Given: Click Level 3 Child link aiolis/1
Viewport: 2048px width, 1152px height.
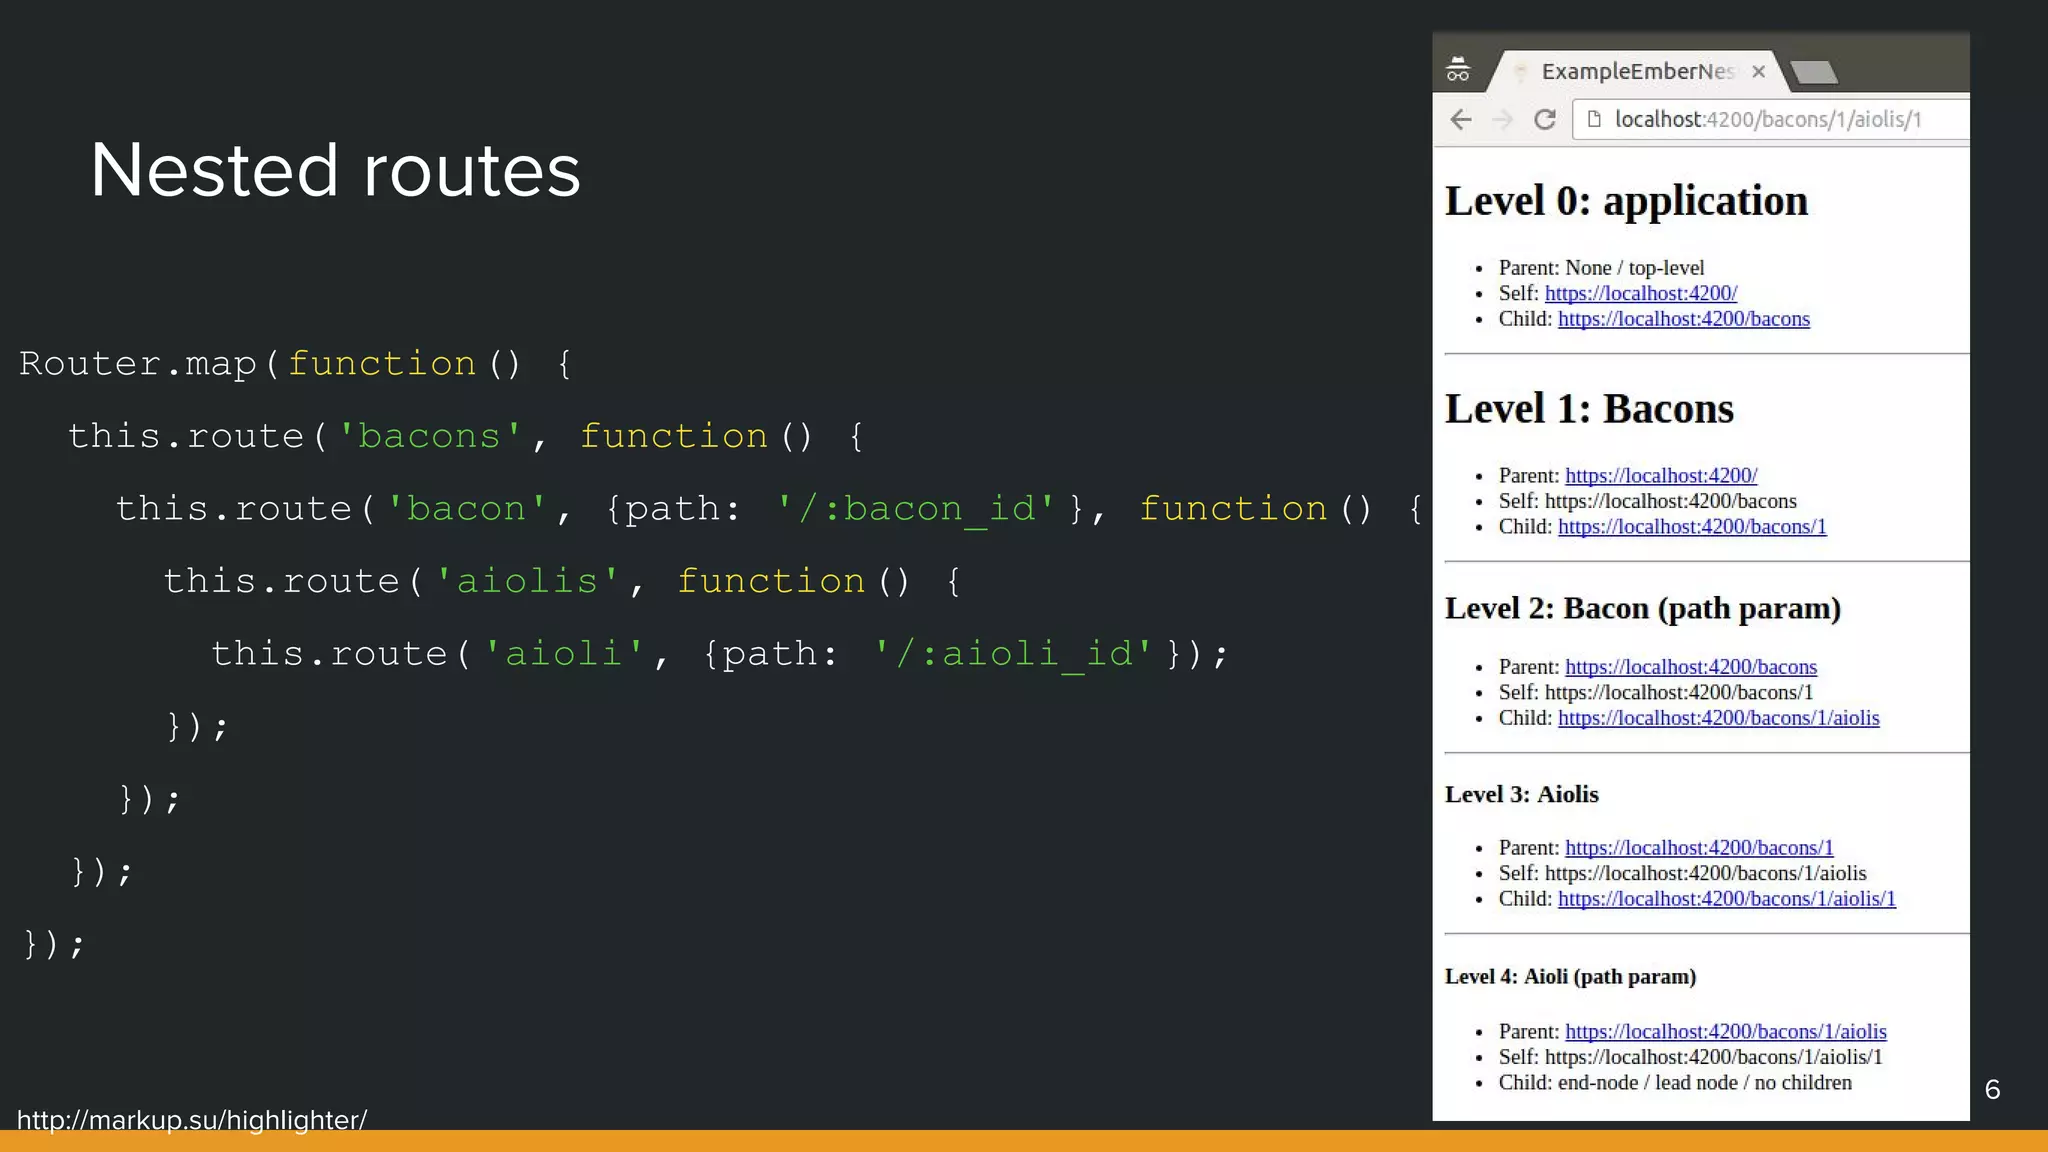Looking at the screenshot, I should (1726, 899).
